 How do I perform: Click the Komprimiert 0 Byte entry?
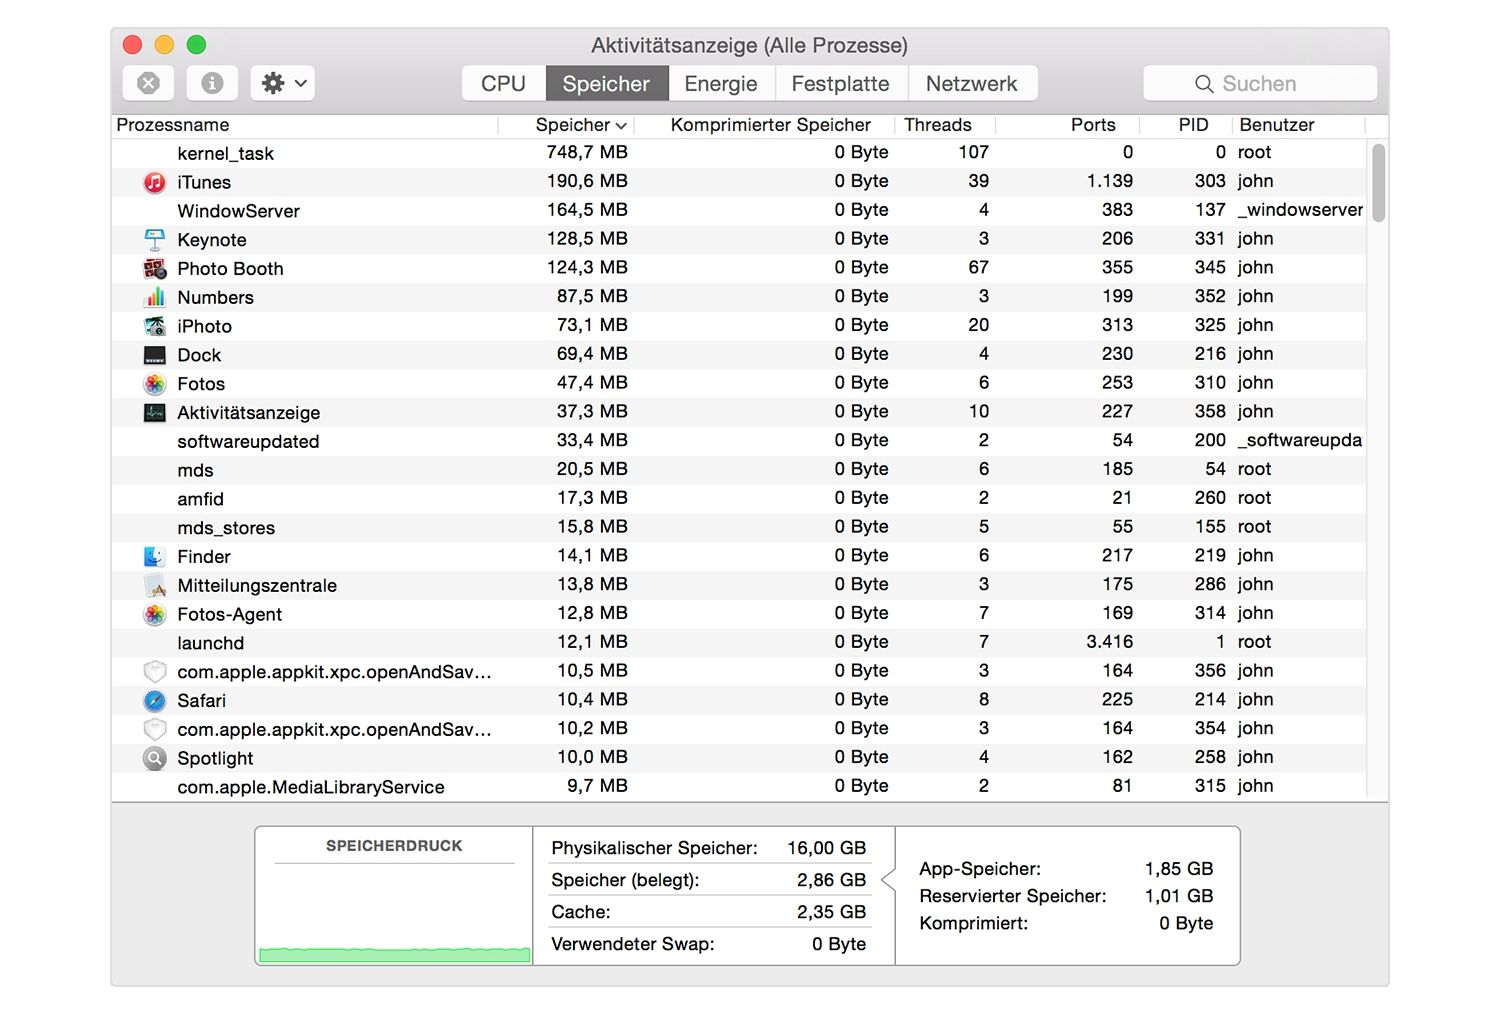pos(1066,923)
